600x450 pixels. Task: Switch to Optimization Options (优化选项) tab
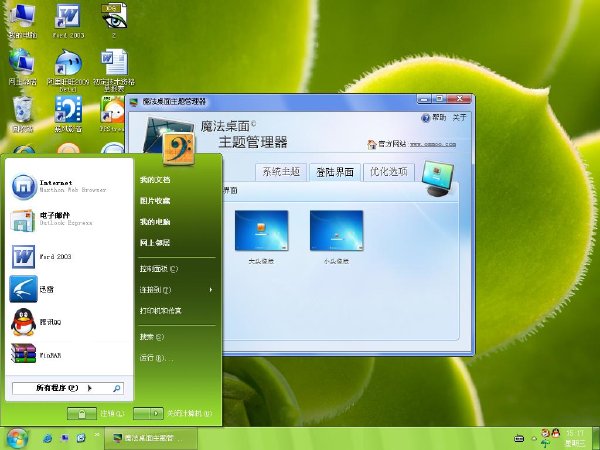(x=389, y=172)
